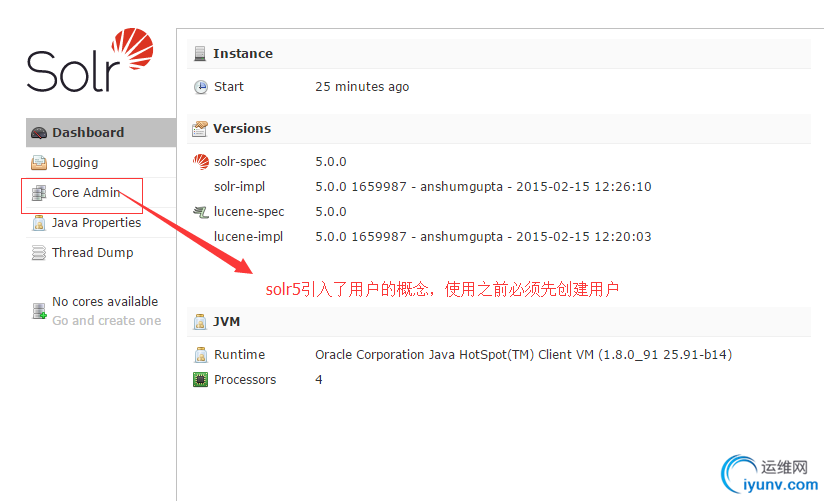Click the Thread Dump stack icon
This screenshot has width=824, height=501.
38,253
